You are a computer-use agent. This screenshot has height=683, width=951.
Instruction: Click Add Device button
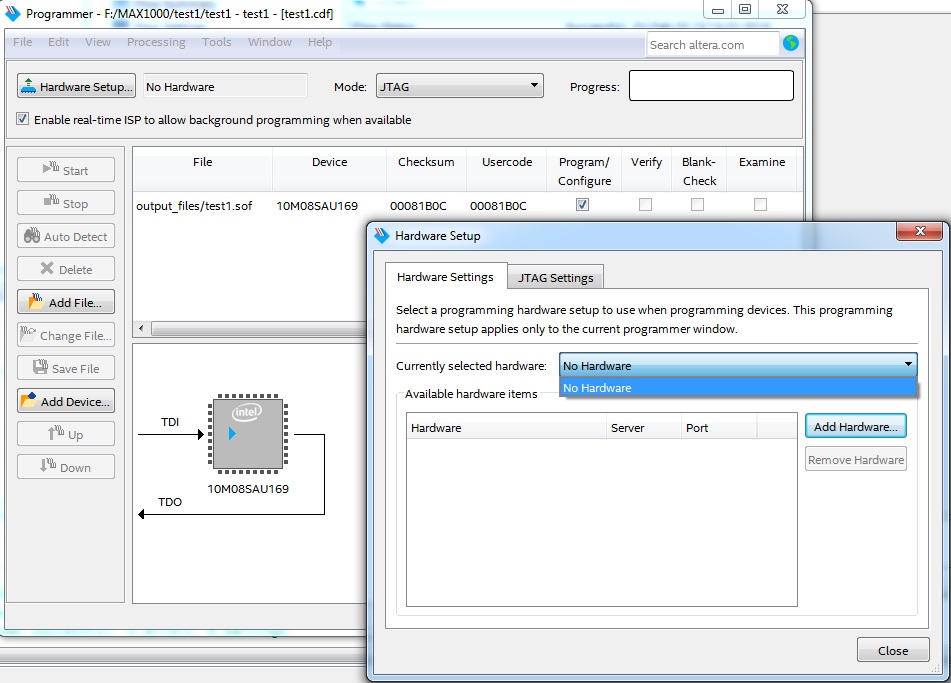pos(66,401)
